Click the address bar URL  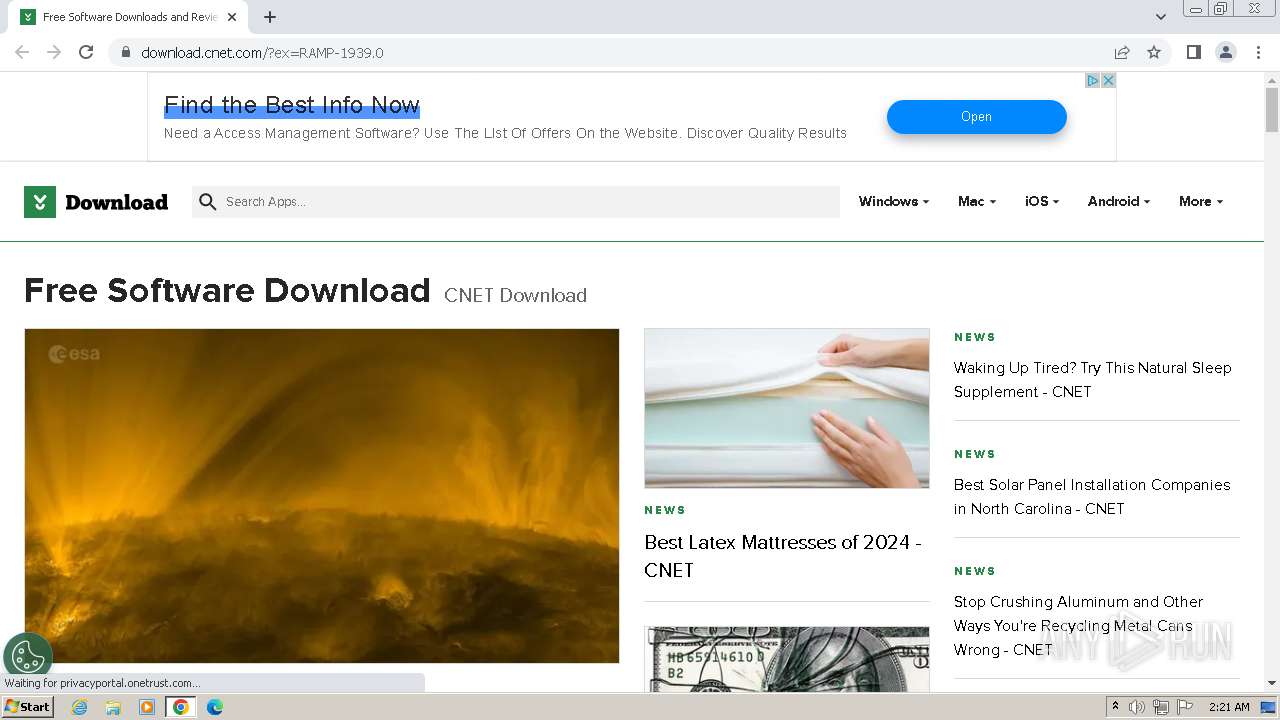tap(262, 52)
